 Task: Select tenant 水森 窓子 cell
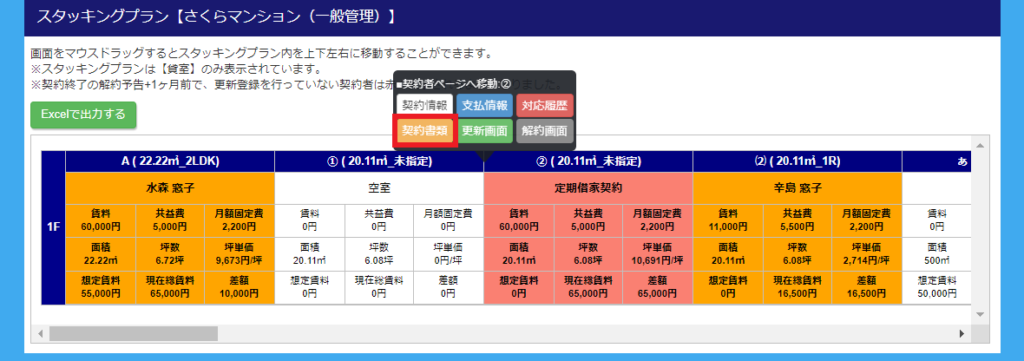(x=170, y=188)
